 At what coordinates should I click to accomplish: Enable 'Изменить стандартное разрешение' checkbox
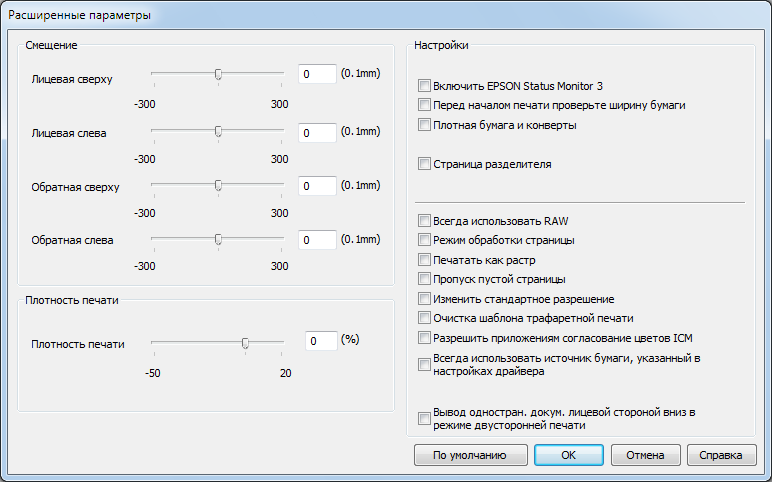point(425,299)
